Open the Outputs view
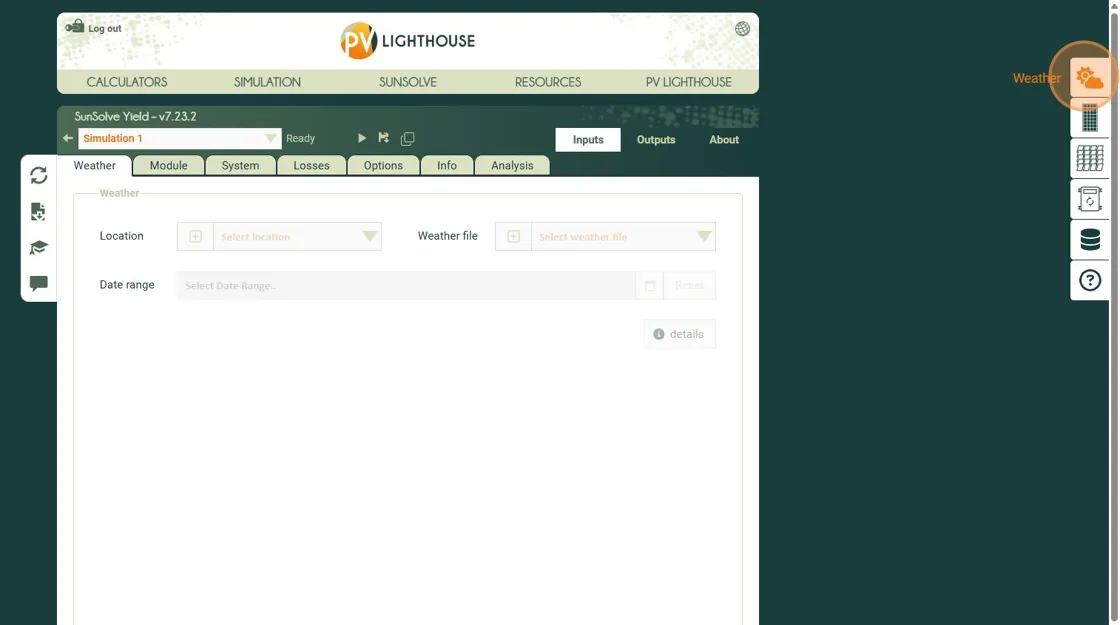 click(x=656, y=140)
